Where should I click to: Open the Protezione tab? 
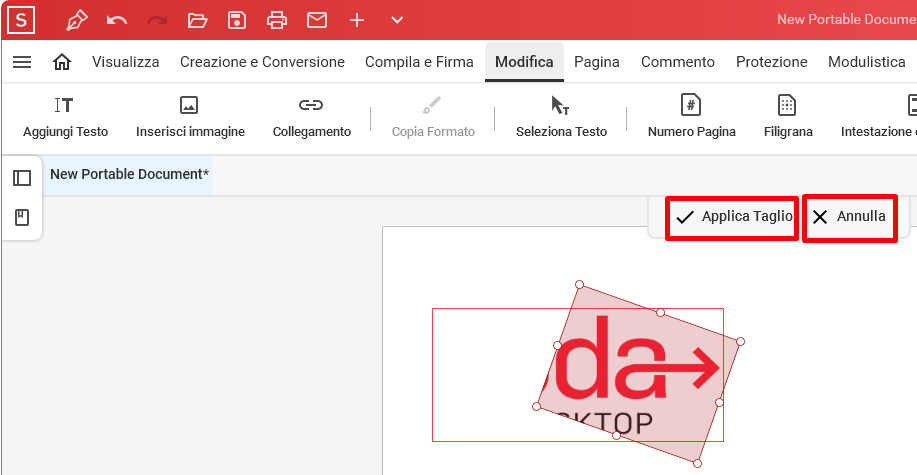pos(771,62)
